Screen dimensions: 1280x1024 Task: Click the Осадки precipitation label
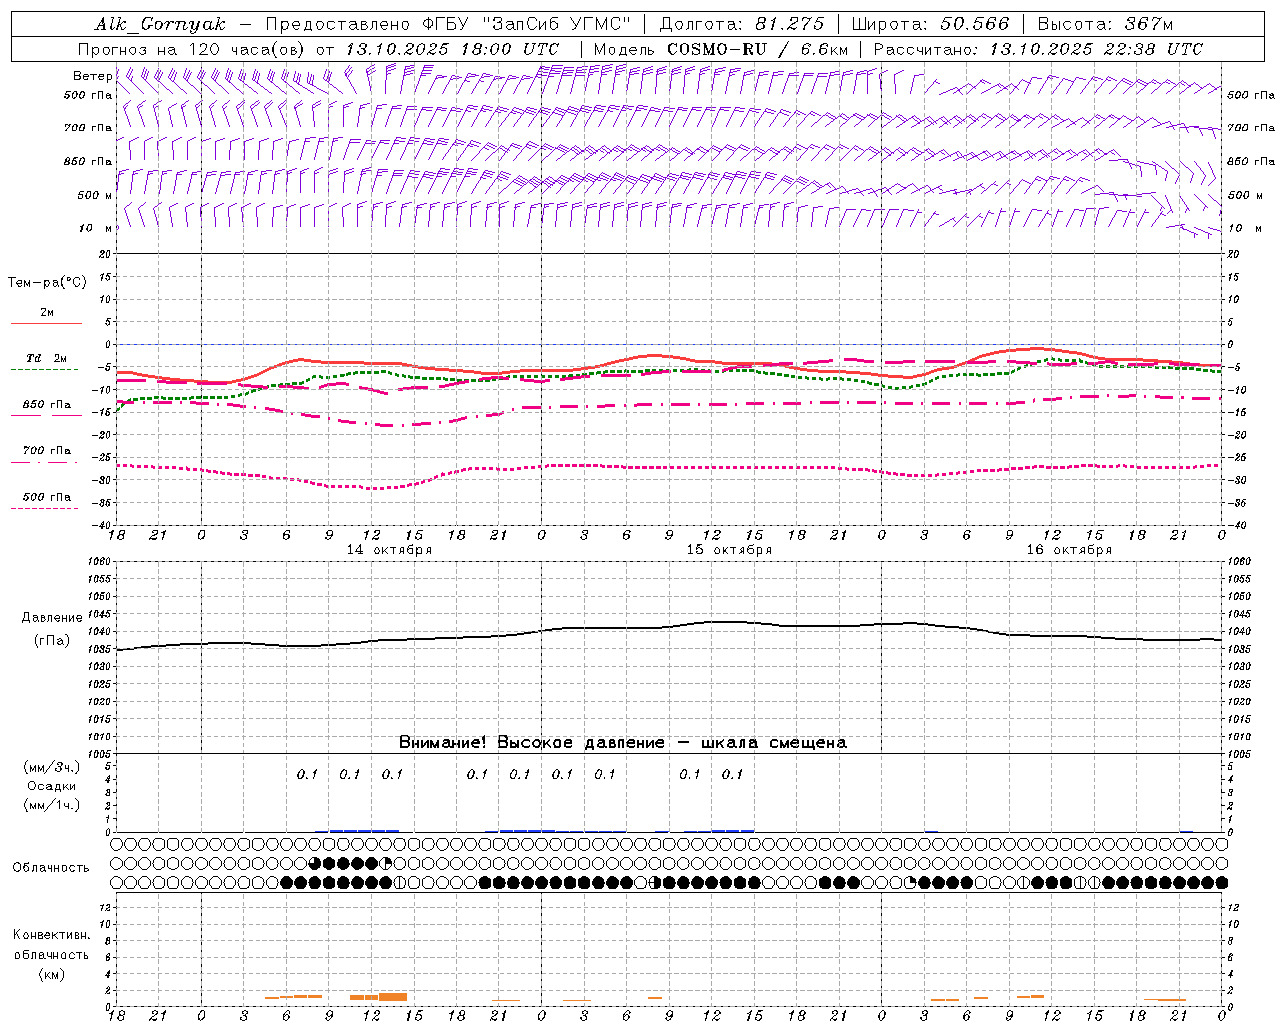click(x=51, y=786)
